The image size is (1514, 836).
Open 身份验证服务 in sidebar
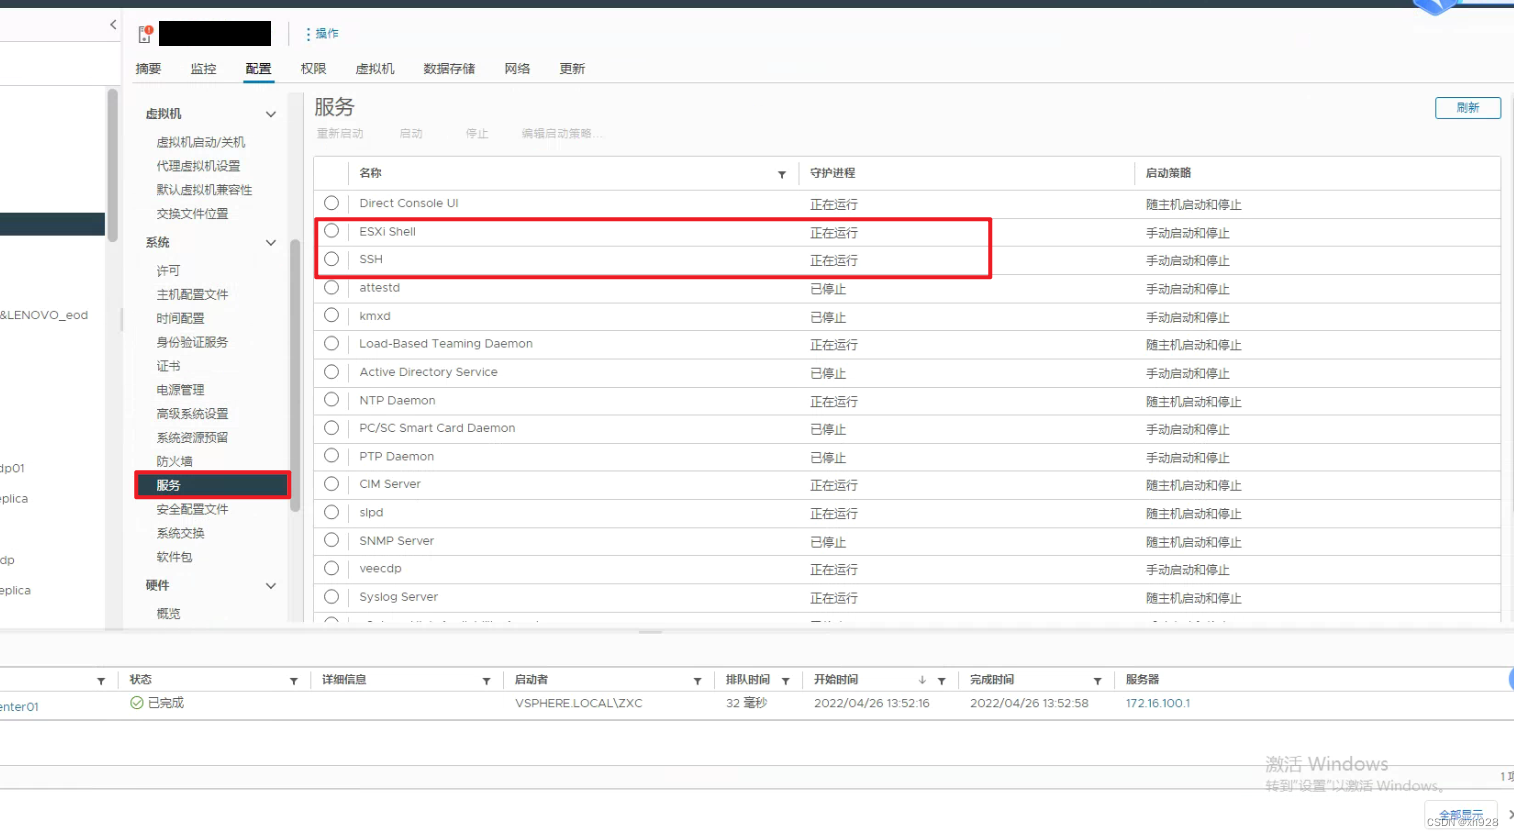(192, 342)
